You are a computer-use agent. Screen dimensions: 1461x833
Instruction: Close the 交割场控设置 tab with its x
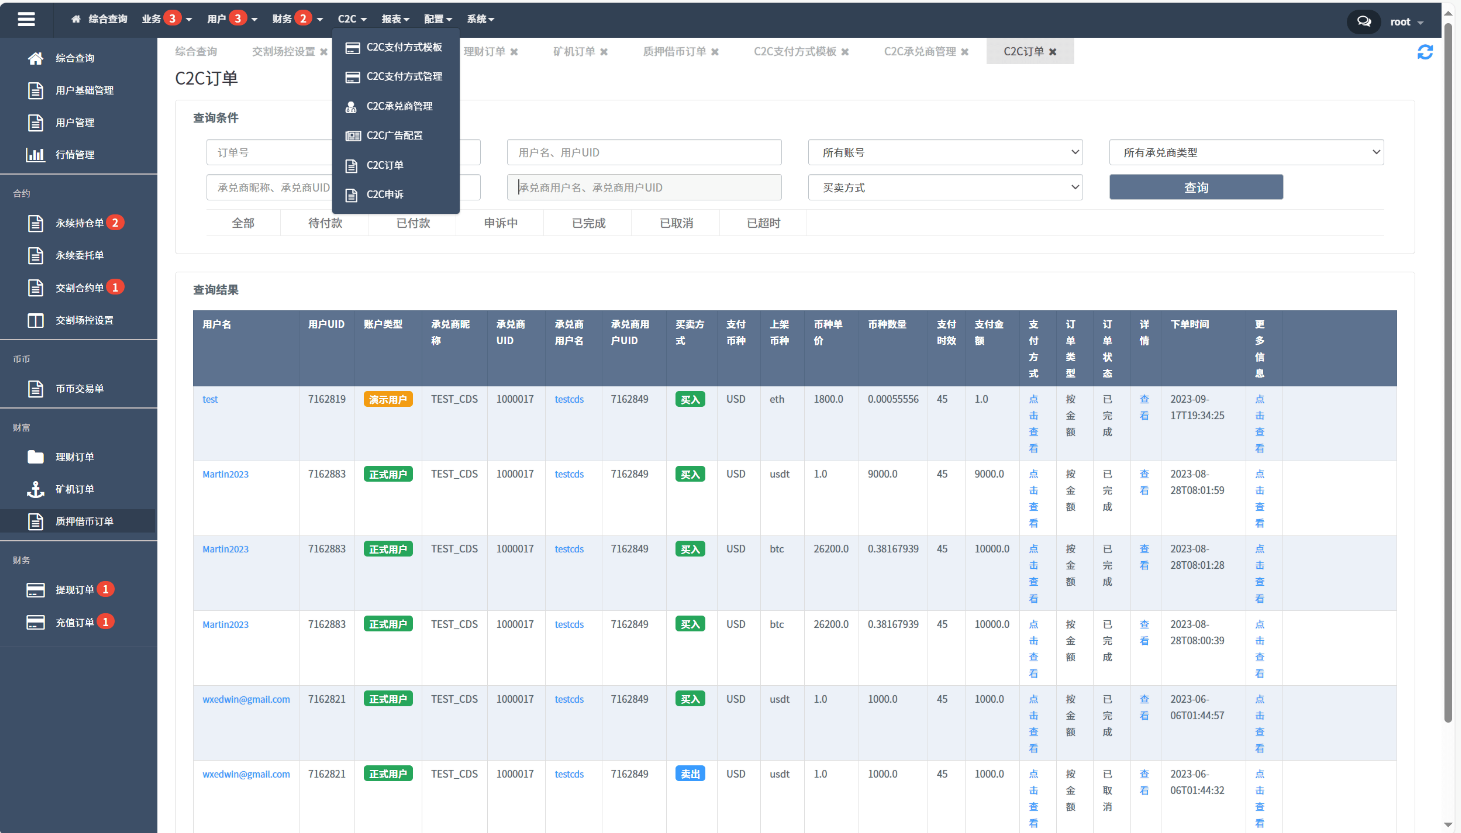[323, 52]
